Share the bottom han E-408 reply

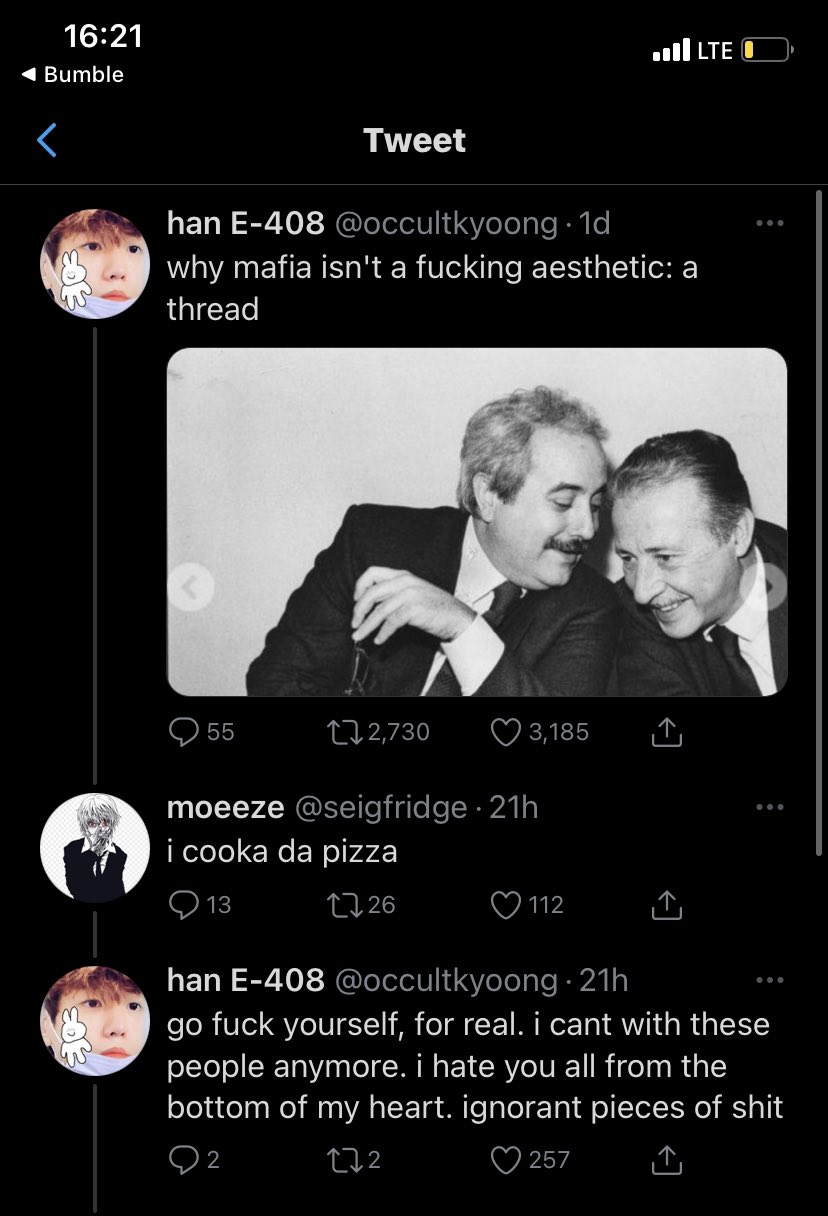[x=666, y=1160]
